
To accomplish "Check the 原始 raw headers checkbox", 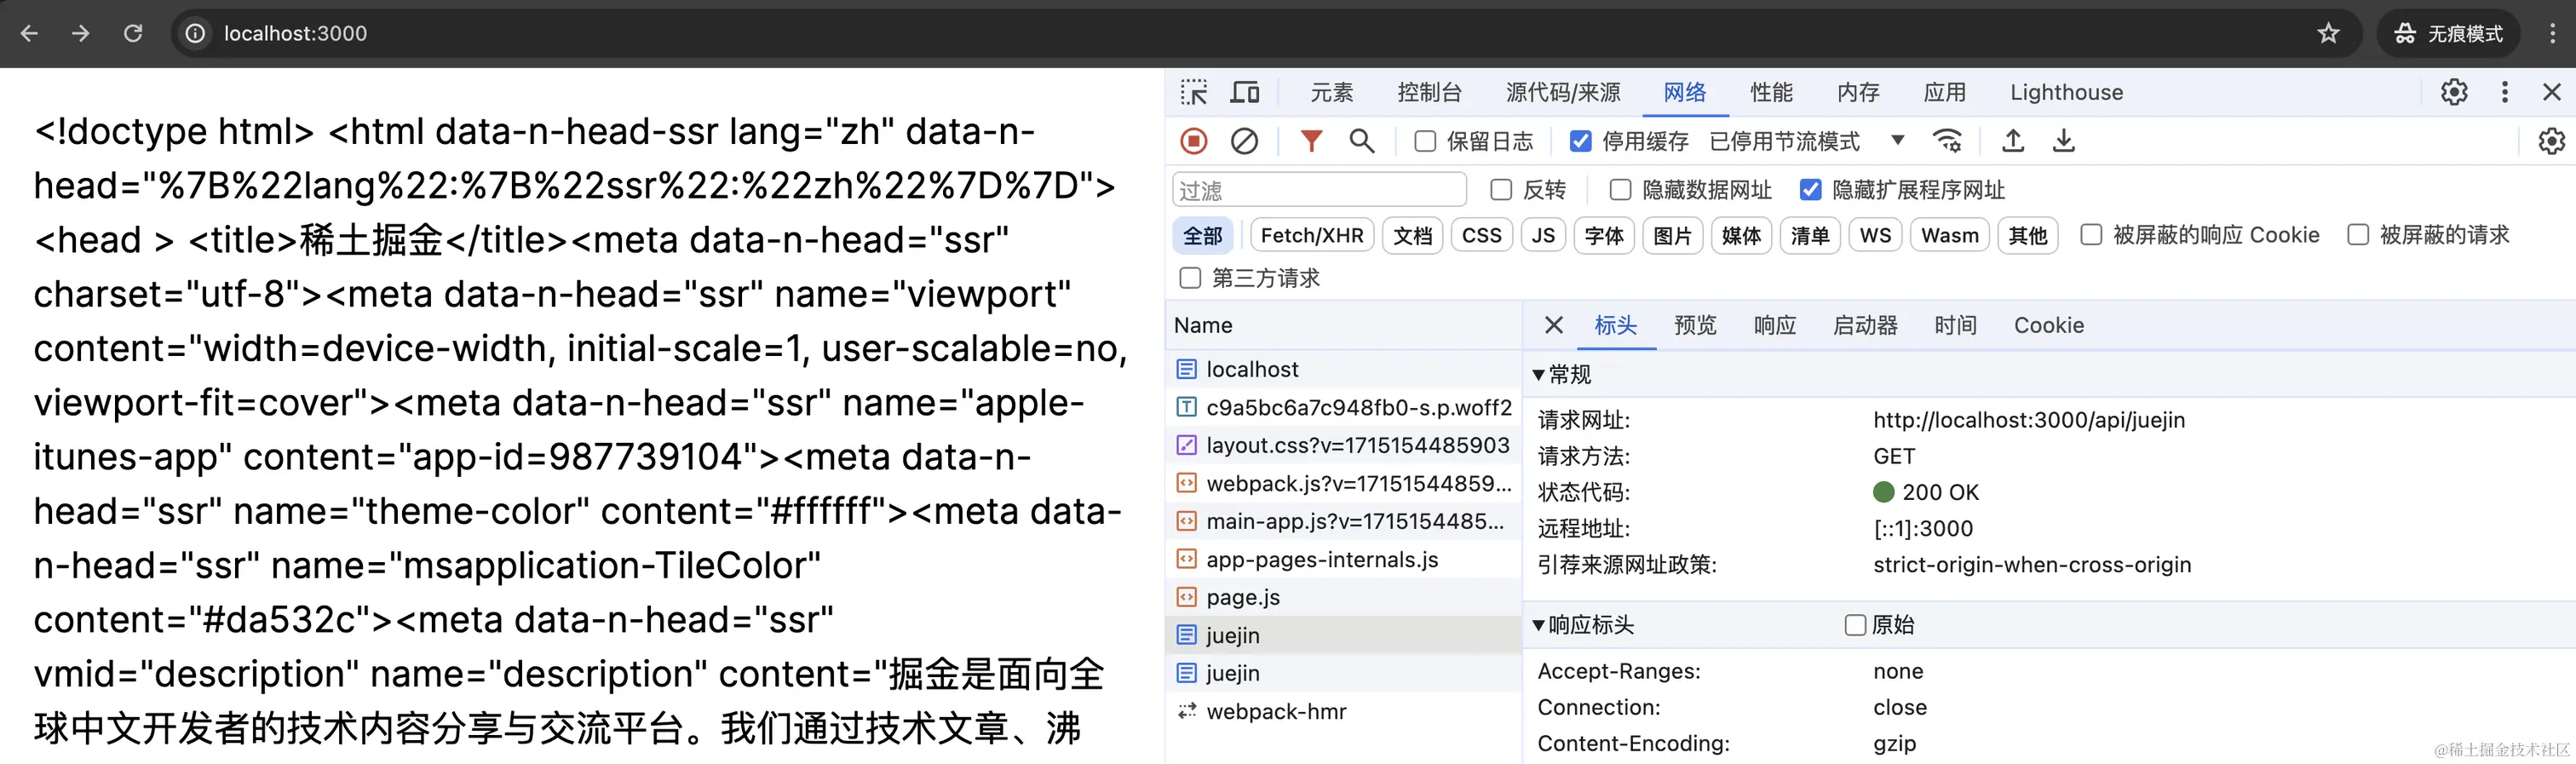I will click(x=1855, y=625).
